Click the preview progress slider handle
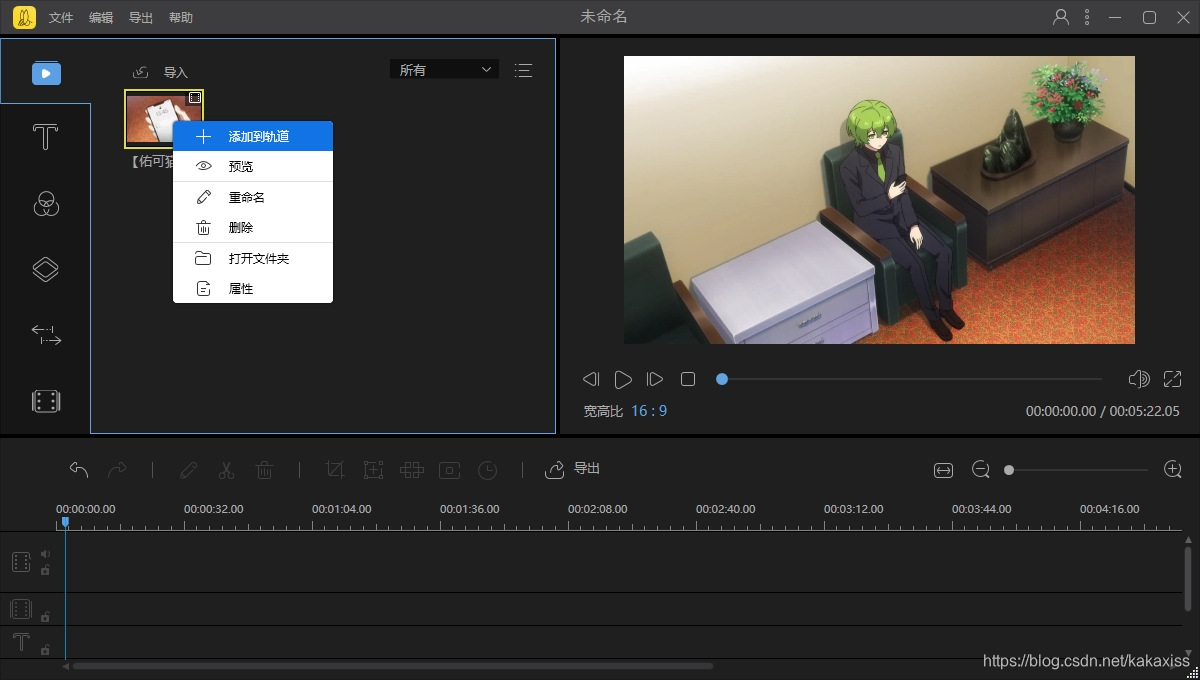1200x680 pixels. tap(722, 379)
